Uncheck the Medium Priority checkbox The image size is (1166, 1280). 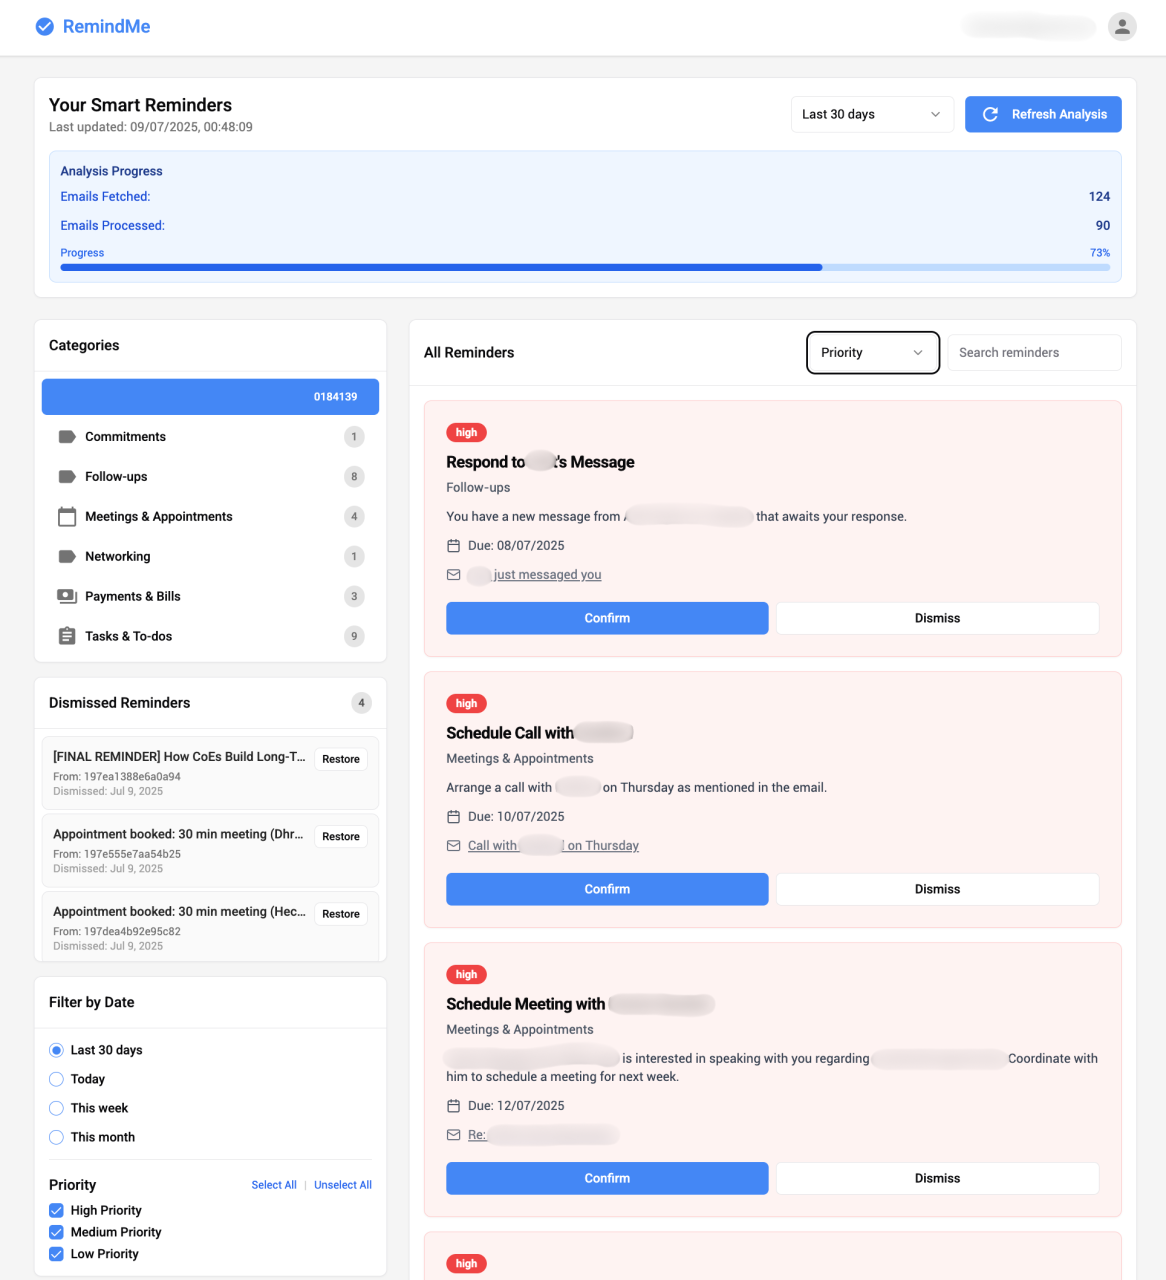click(56, 1232)
